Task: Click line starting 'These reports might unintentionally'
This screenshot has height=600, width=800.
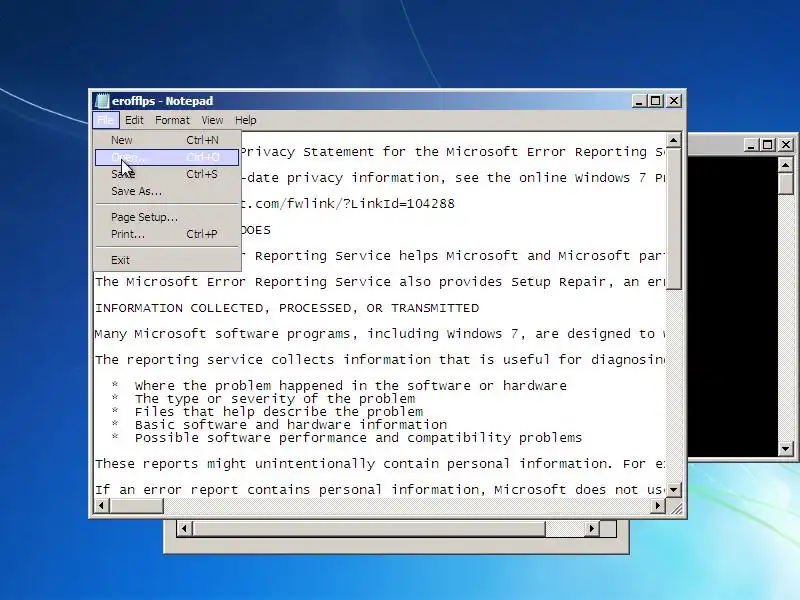Action: pos(380,464)
